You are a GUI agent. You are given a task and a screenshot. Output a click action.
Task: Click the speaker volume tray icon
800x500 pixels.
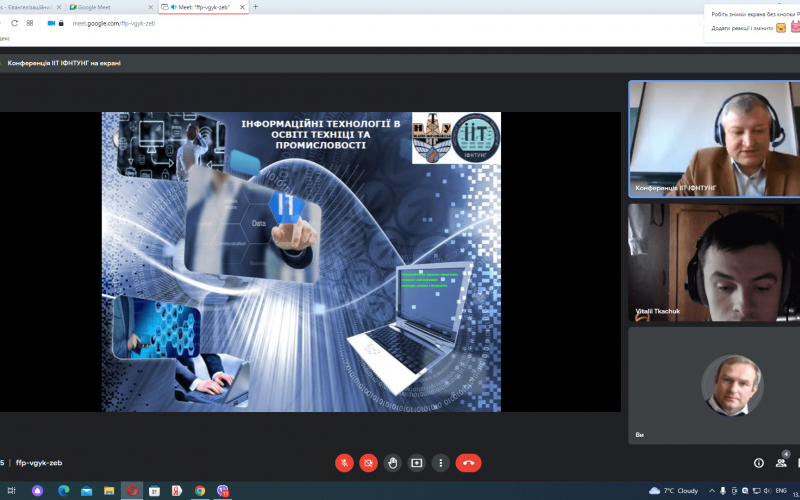coord(767,491)
